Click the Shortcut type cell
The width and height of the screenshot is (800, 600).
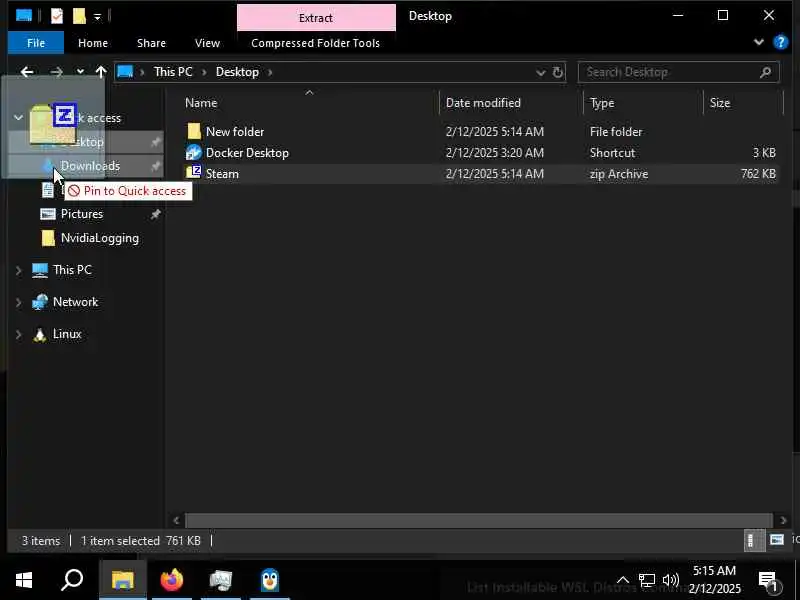(x=612, y=153)
